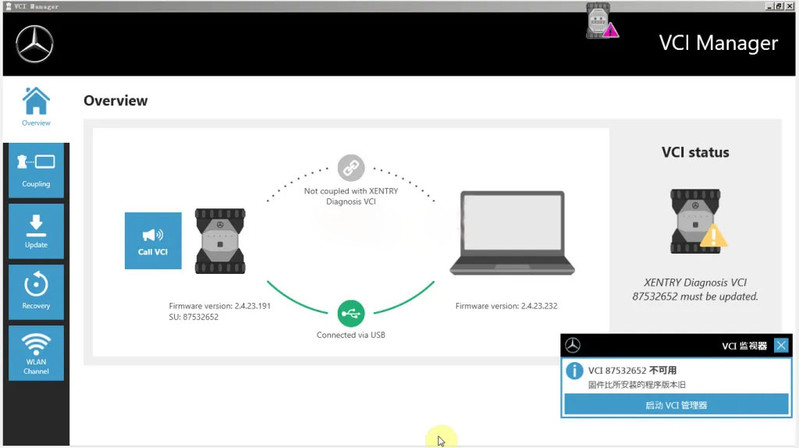Click the 'VCI status' heading
Screen dimensions: 799x448
click(695, 152)
